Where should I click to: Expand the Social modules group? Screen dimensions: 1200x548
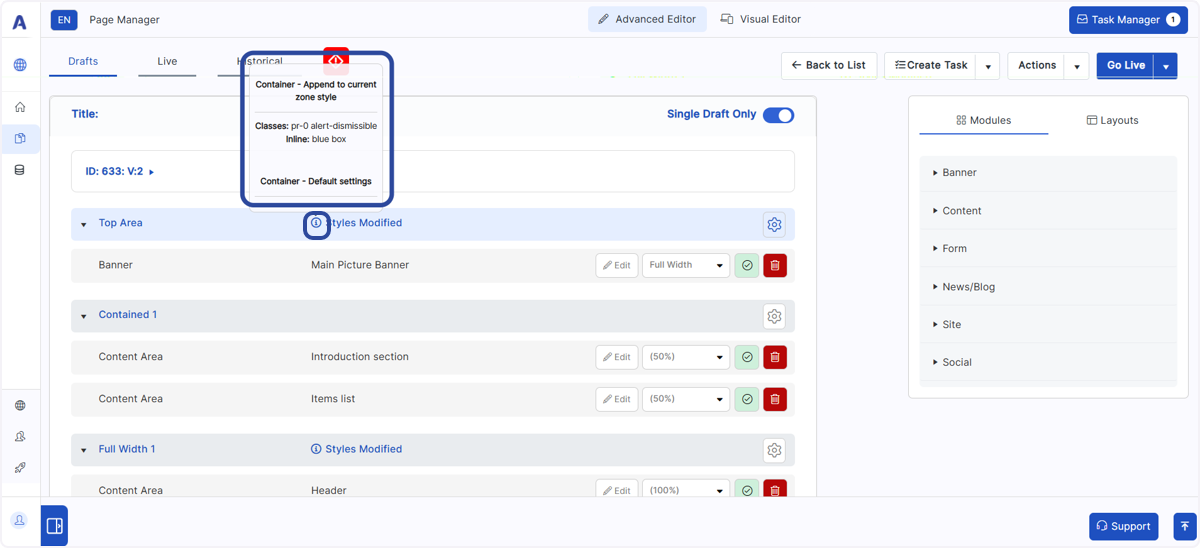tap(1048, 363)
